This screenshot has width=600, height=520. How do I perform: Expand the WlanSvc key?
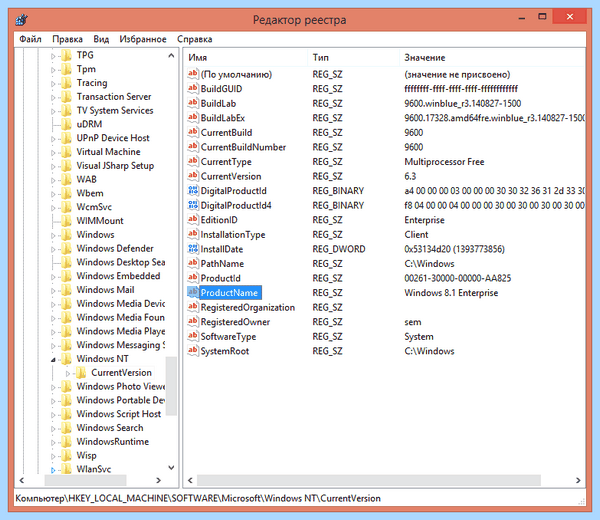point(53,470)
